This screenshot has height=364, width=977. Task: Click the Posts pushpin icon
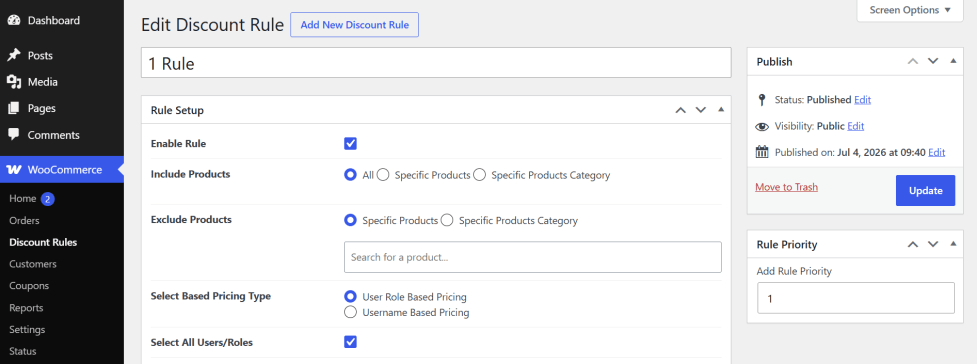[x=14, y=55]
